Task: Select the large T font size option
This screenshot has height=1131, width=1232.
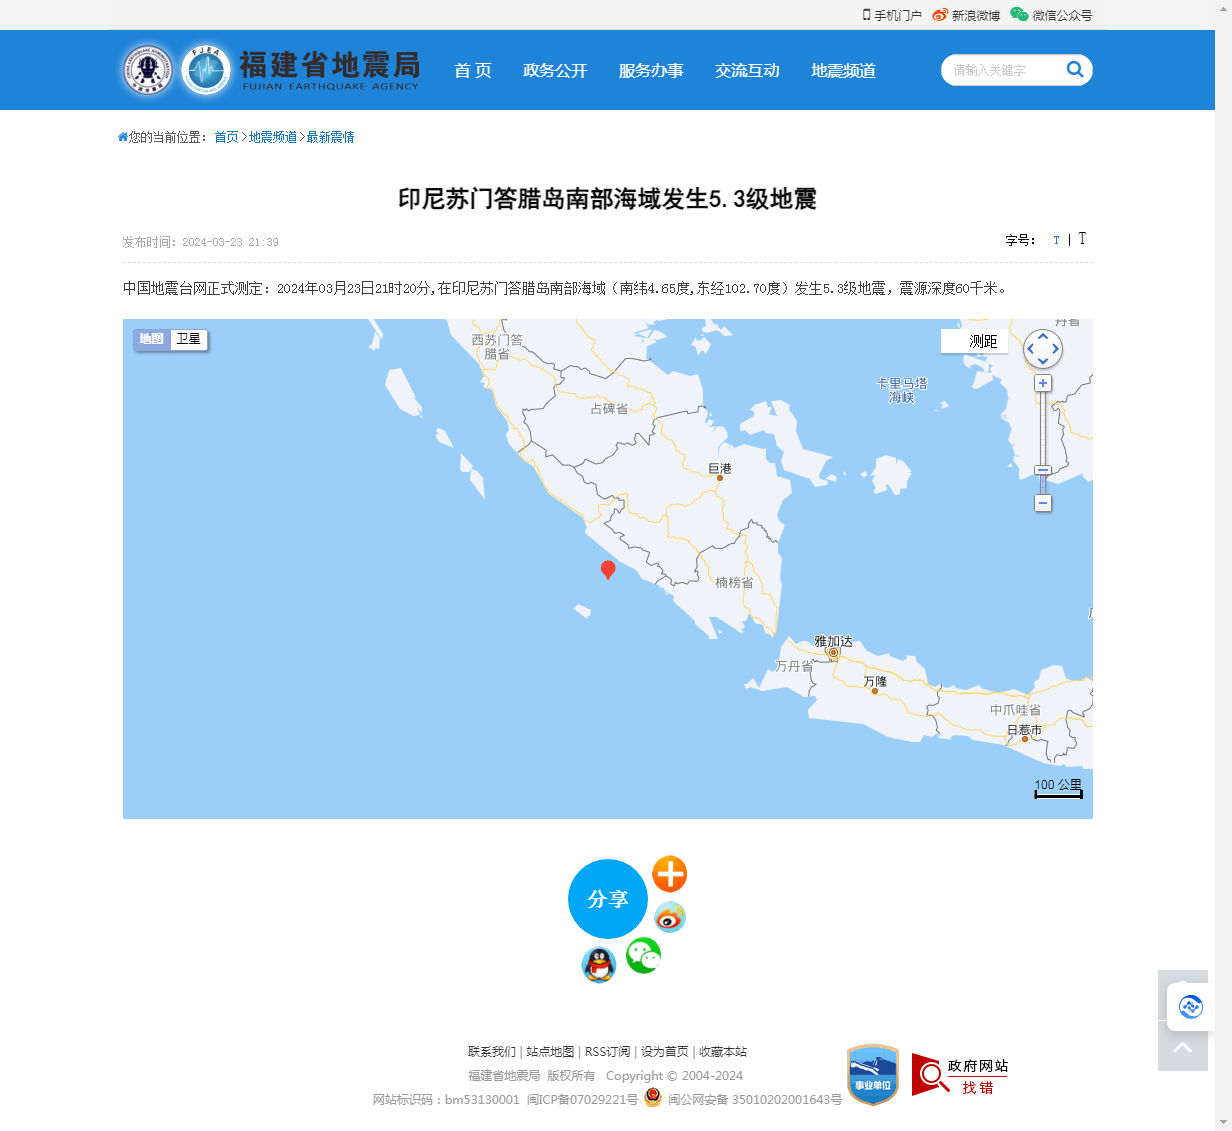Action: (1082, 239)
